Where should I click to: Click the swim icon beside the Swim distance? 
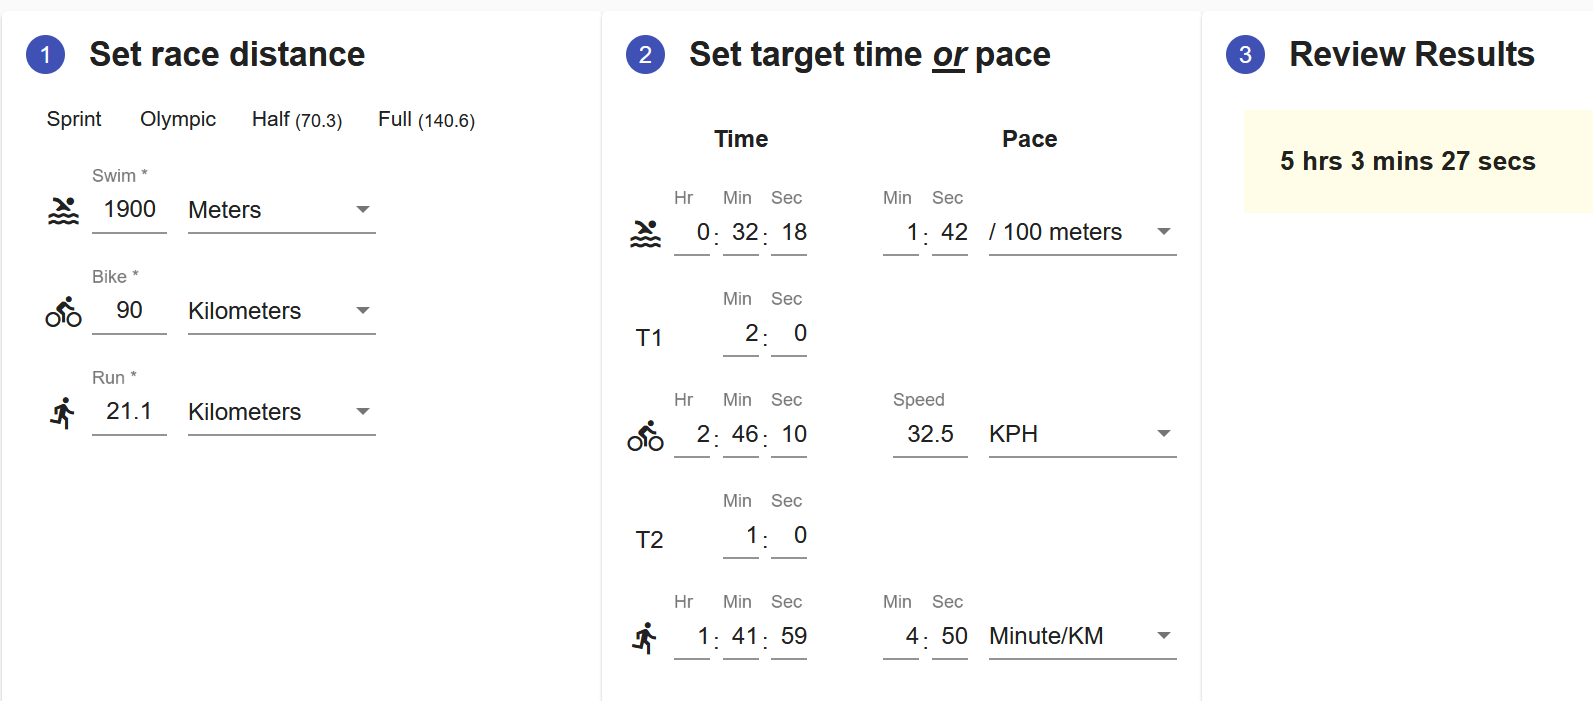pos(63,210)
